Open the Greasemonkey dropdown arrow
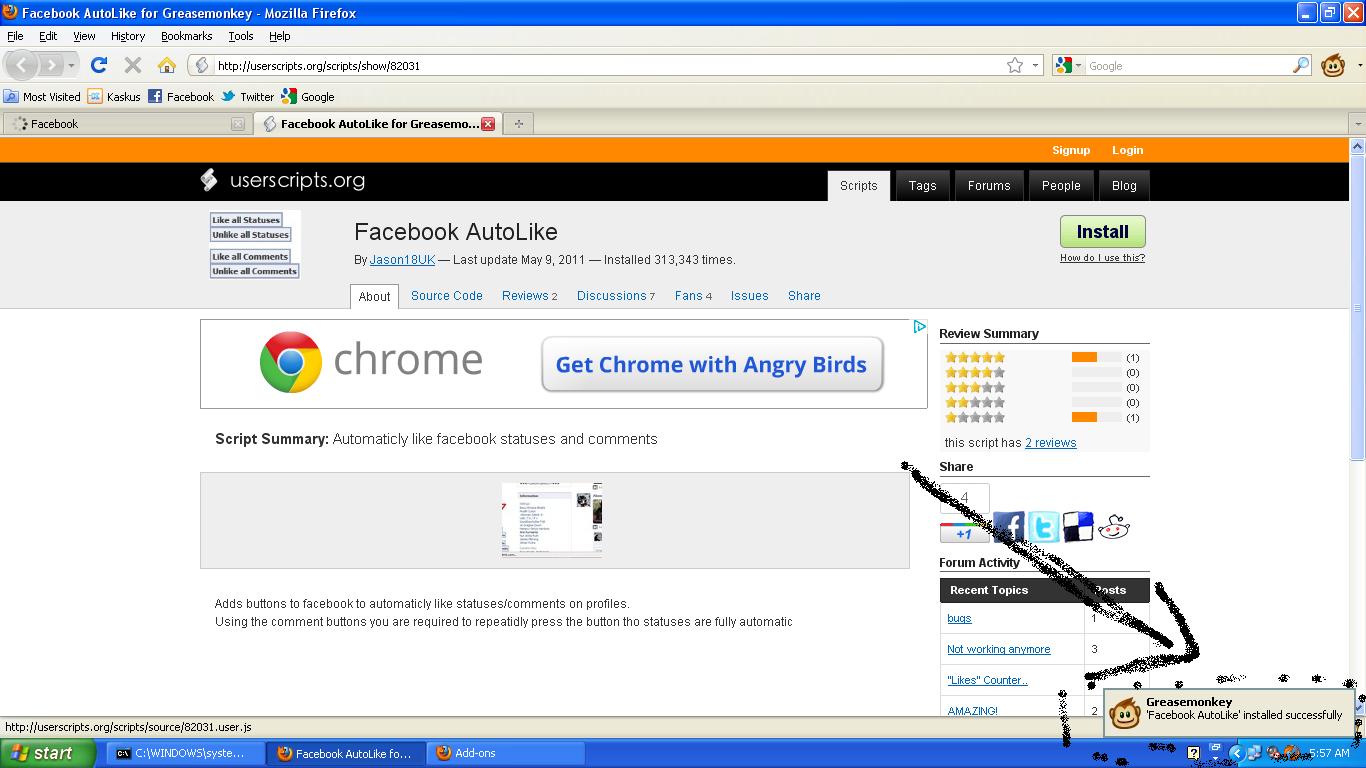The image size is (1366, 768). tap(1359, 66)
